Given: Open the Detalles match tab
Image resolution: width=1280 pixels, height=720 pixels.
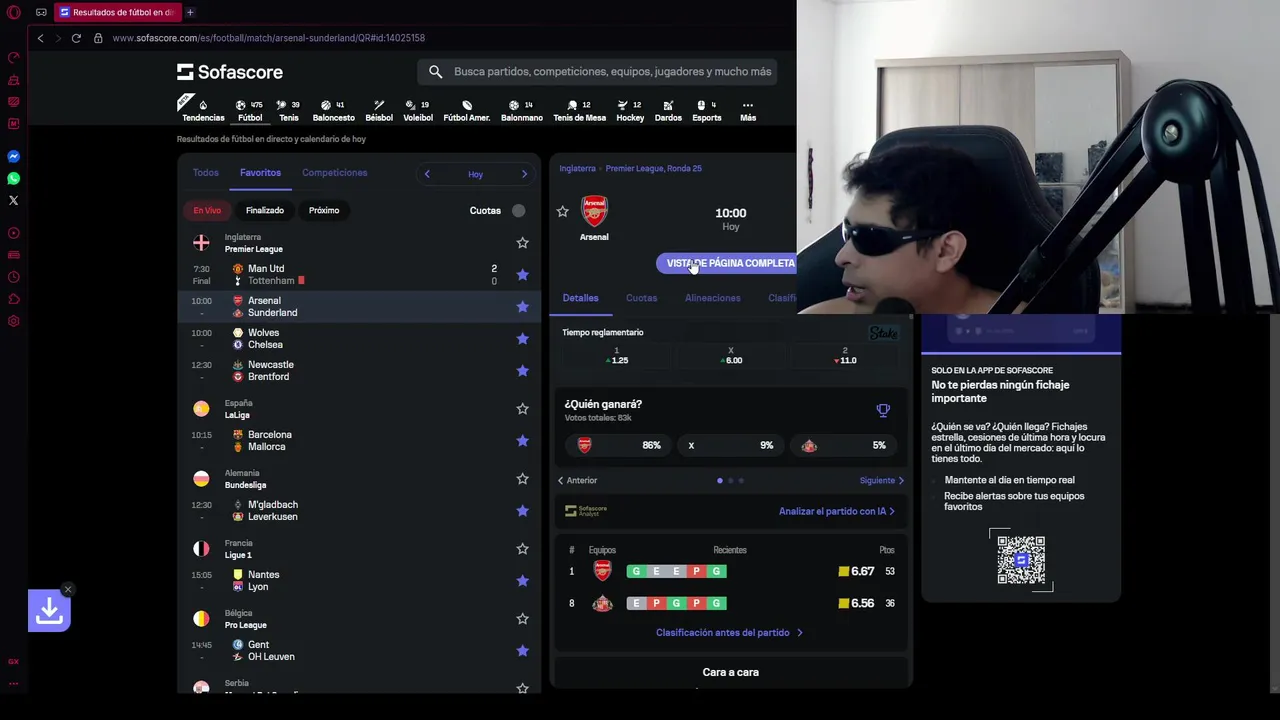Looking at the screenshot, I should pyautogui.click(x=580, y=298).
